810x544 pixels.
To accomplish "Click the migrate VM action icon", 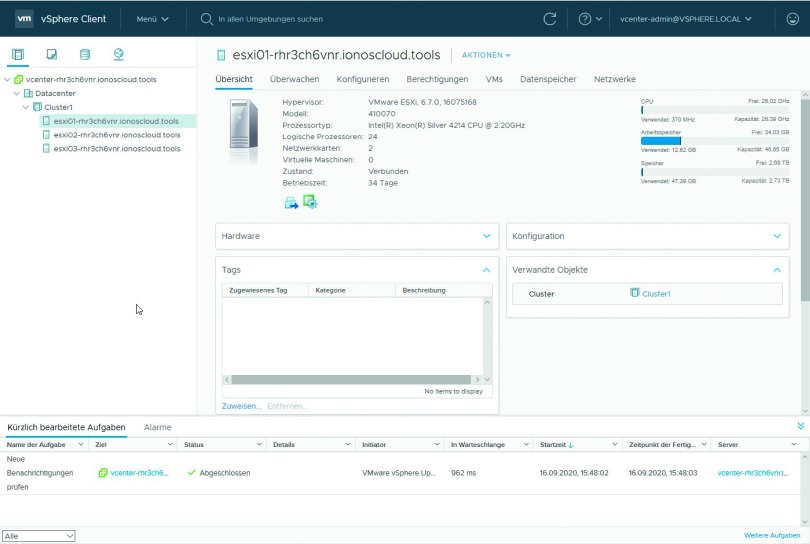I will 291,203.
